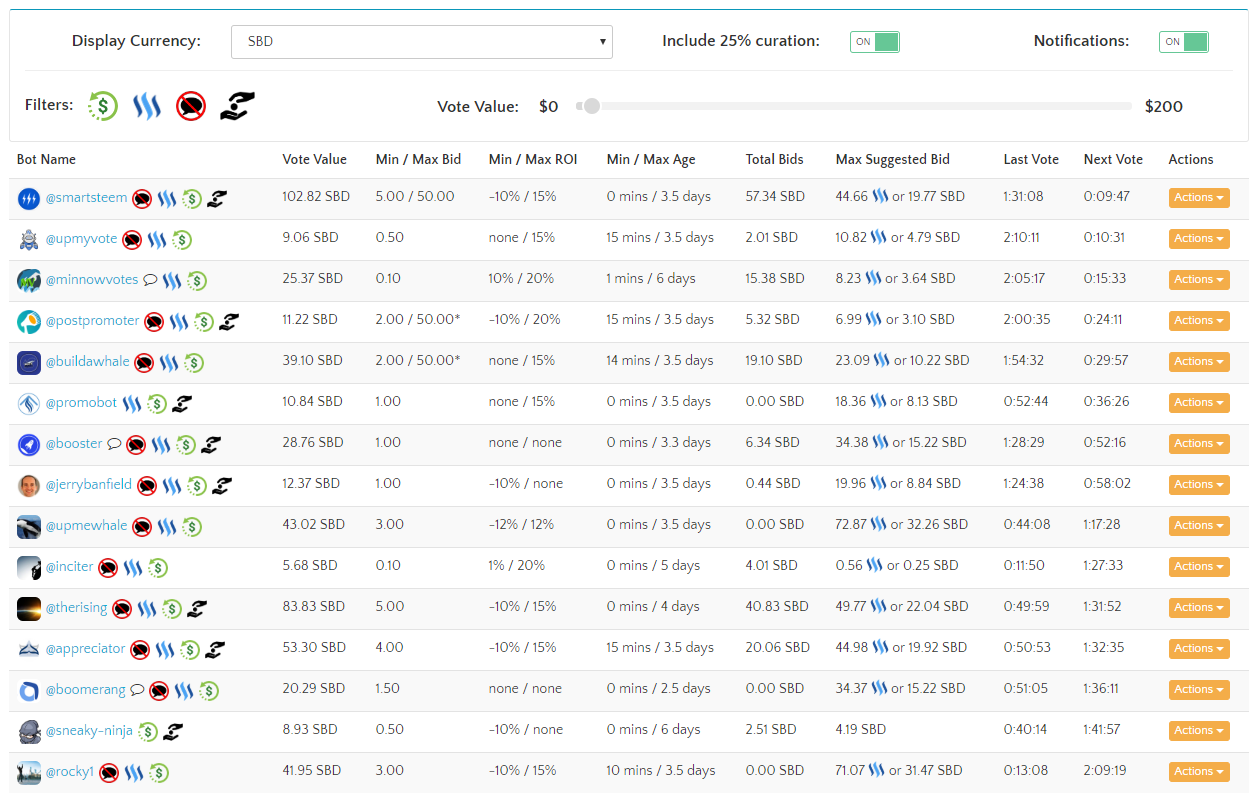Open the @postpromoter bot link

coord(93,321)
